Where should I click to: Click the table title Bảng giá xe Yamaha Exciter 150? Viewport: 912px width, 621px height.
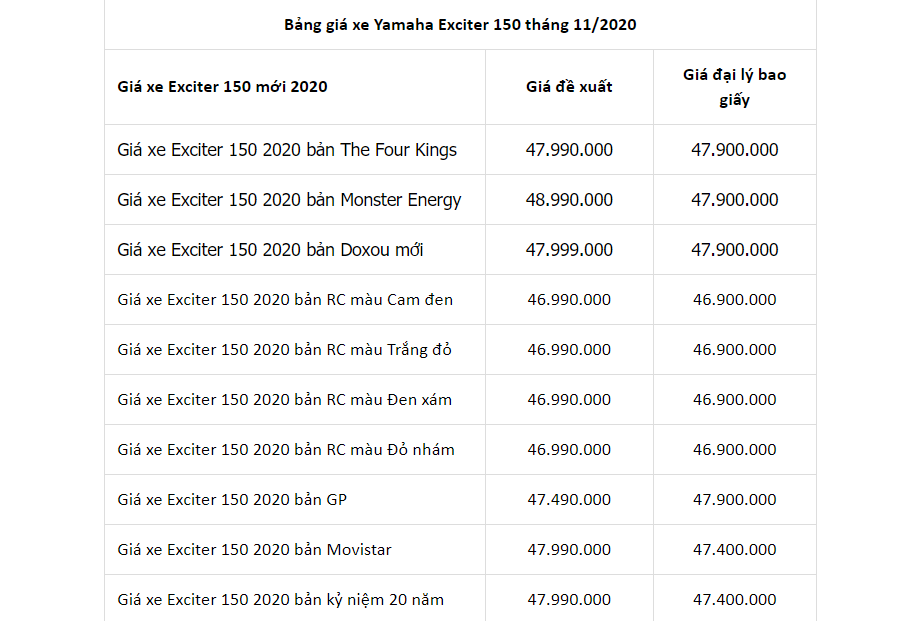tap(460, 25)
